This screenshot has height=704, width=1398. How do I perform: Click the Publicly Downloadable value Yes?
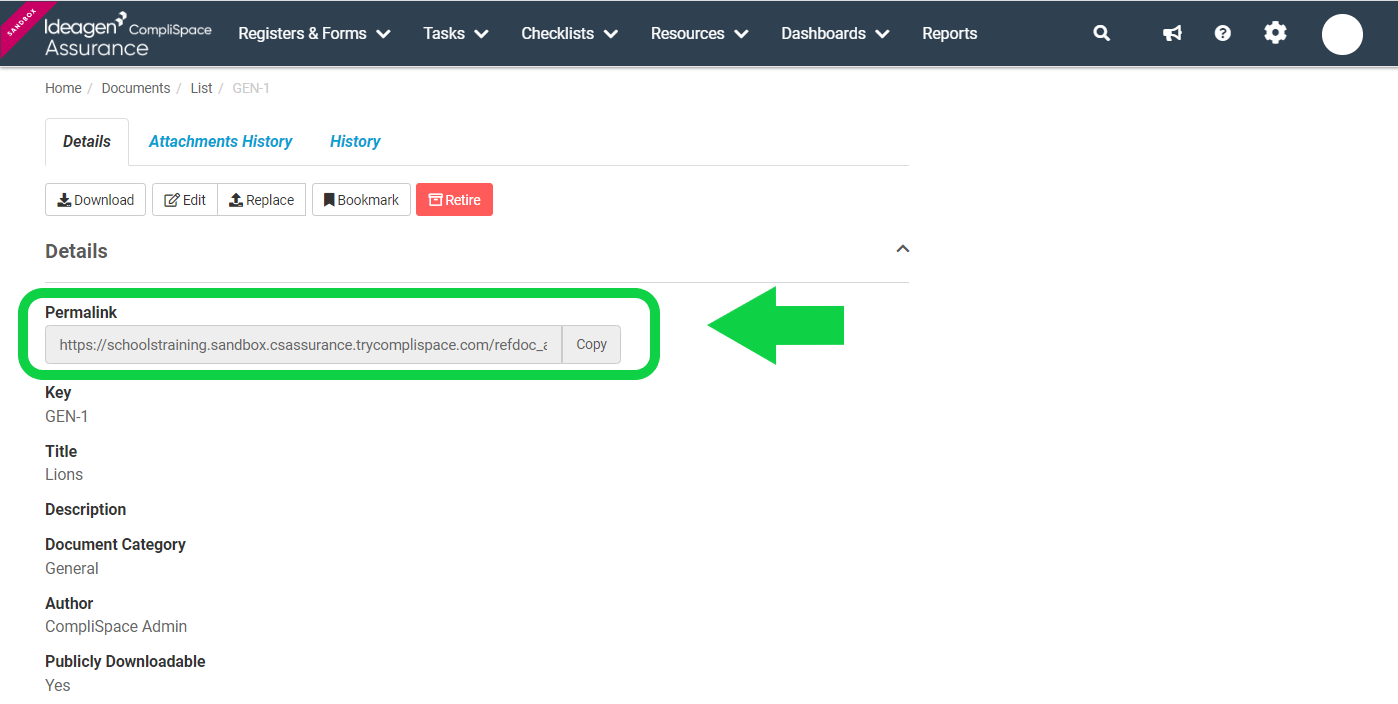[x=58, y=685]
